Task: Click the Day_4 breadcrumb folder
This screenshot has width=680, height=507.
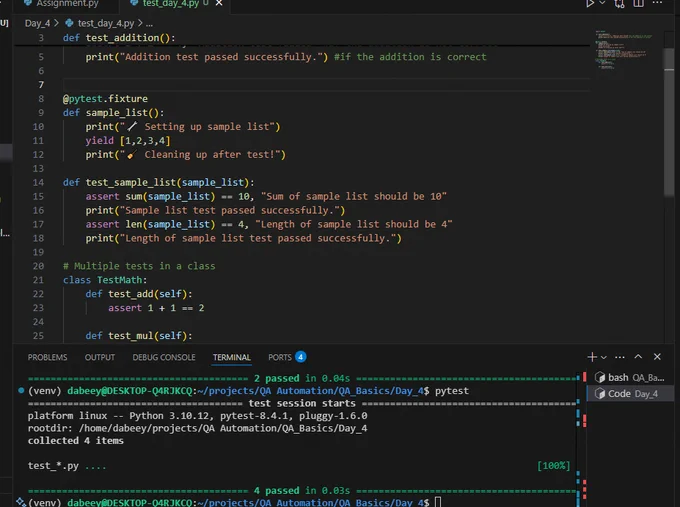Action: coord(37,23)
